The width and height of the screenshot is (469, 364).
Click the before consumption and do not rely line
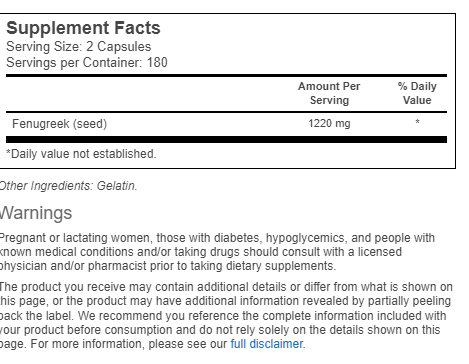[220, 330]
